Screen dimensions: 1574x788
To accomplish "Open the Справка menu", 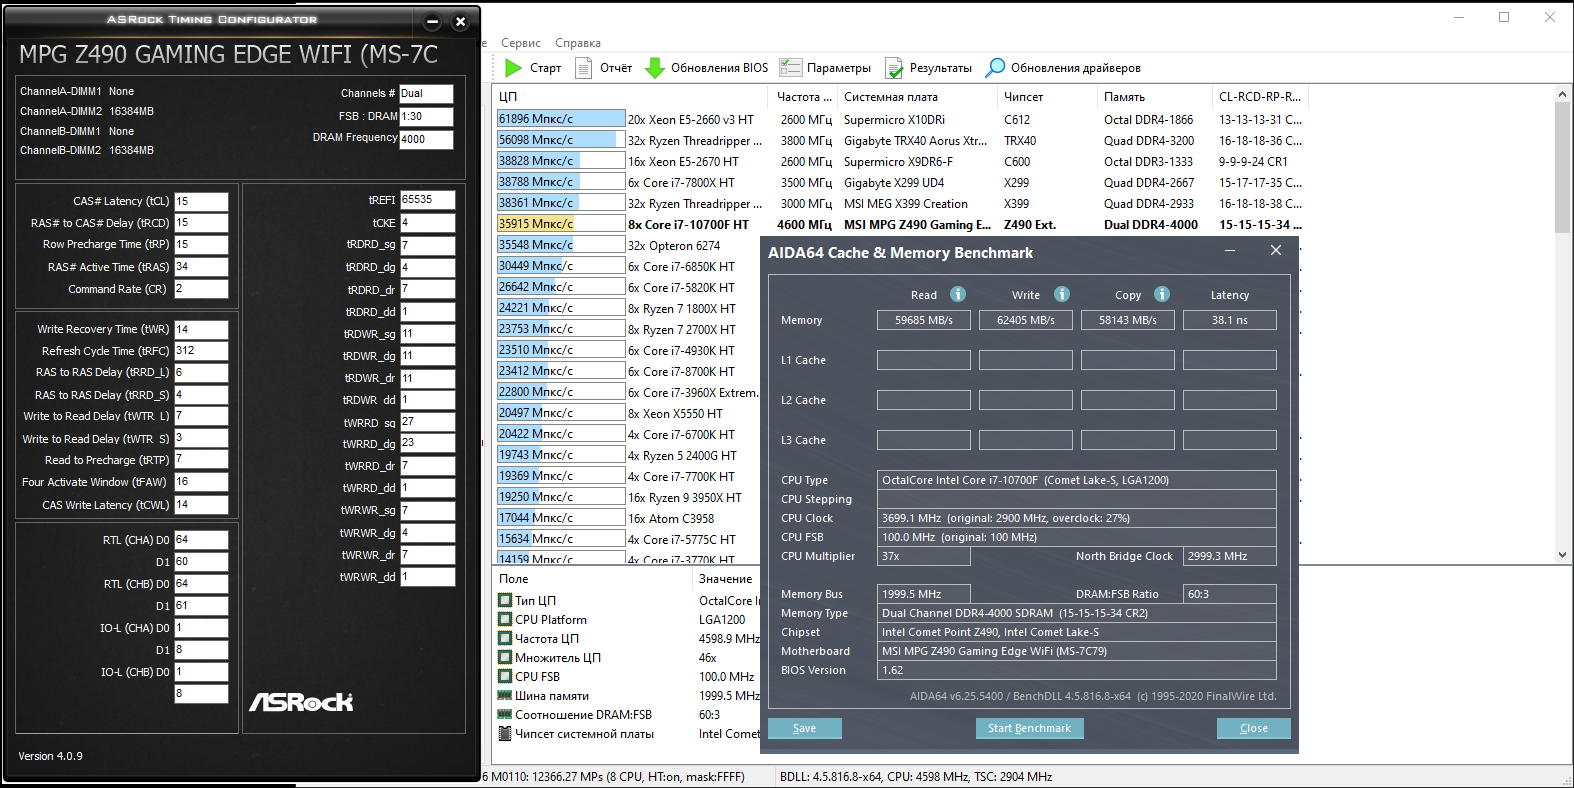I will [x=578, y=43].
